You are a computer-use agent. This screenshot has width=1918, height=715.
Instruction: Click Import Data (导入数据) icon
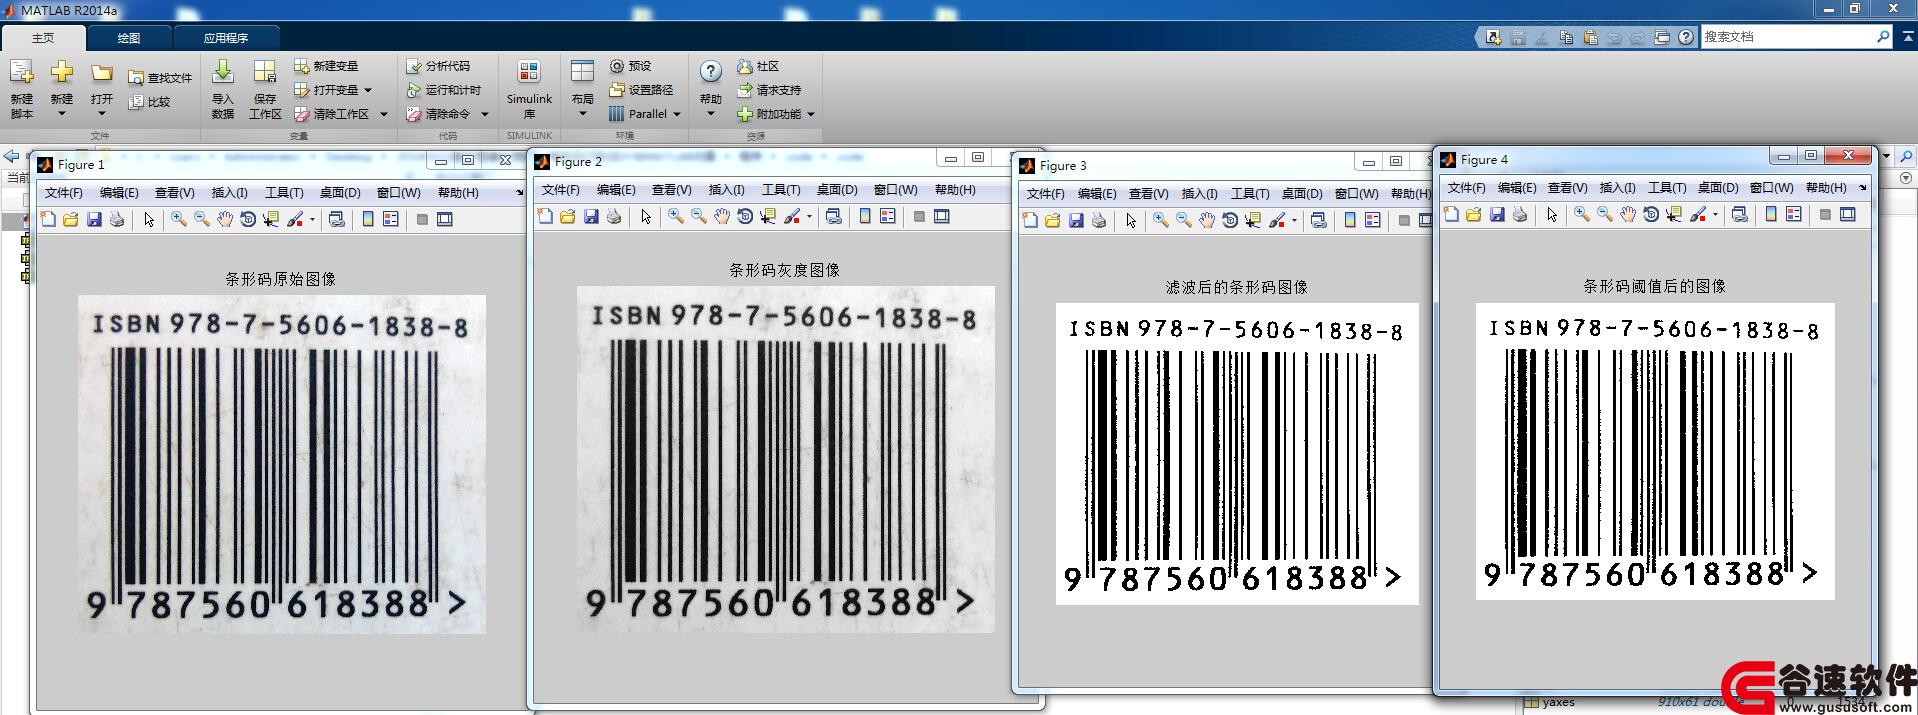click(x=223, y=72)
